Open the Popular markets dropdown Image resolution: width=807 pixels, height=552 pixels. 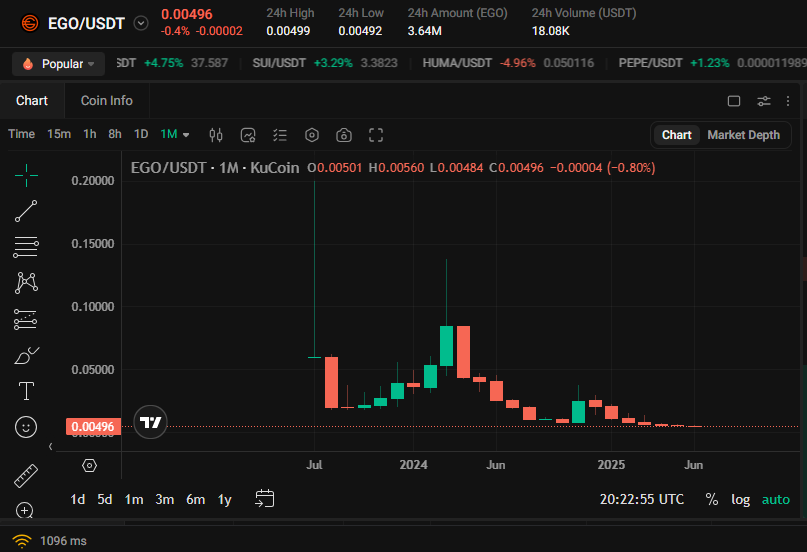[x=59, y=64]
